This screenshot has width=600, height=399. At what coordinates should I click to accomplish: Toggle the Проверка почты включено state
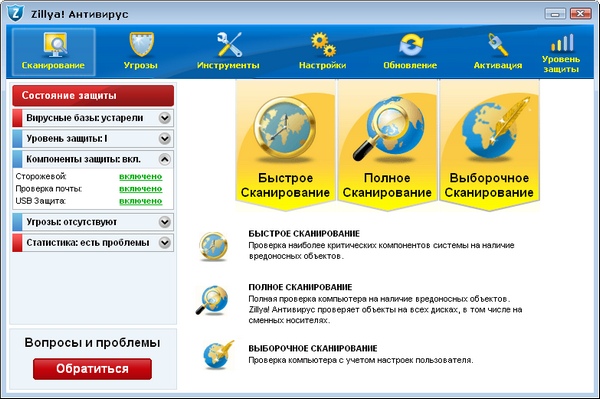coord(140,189)
